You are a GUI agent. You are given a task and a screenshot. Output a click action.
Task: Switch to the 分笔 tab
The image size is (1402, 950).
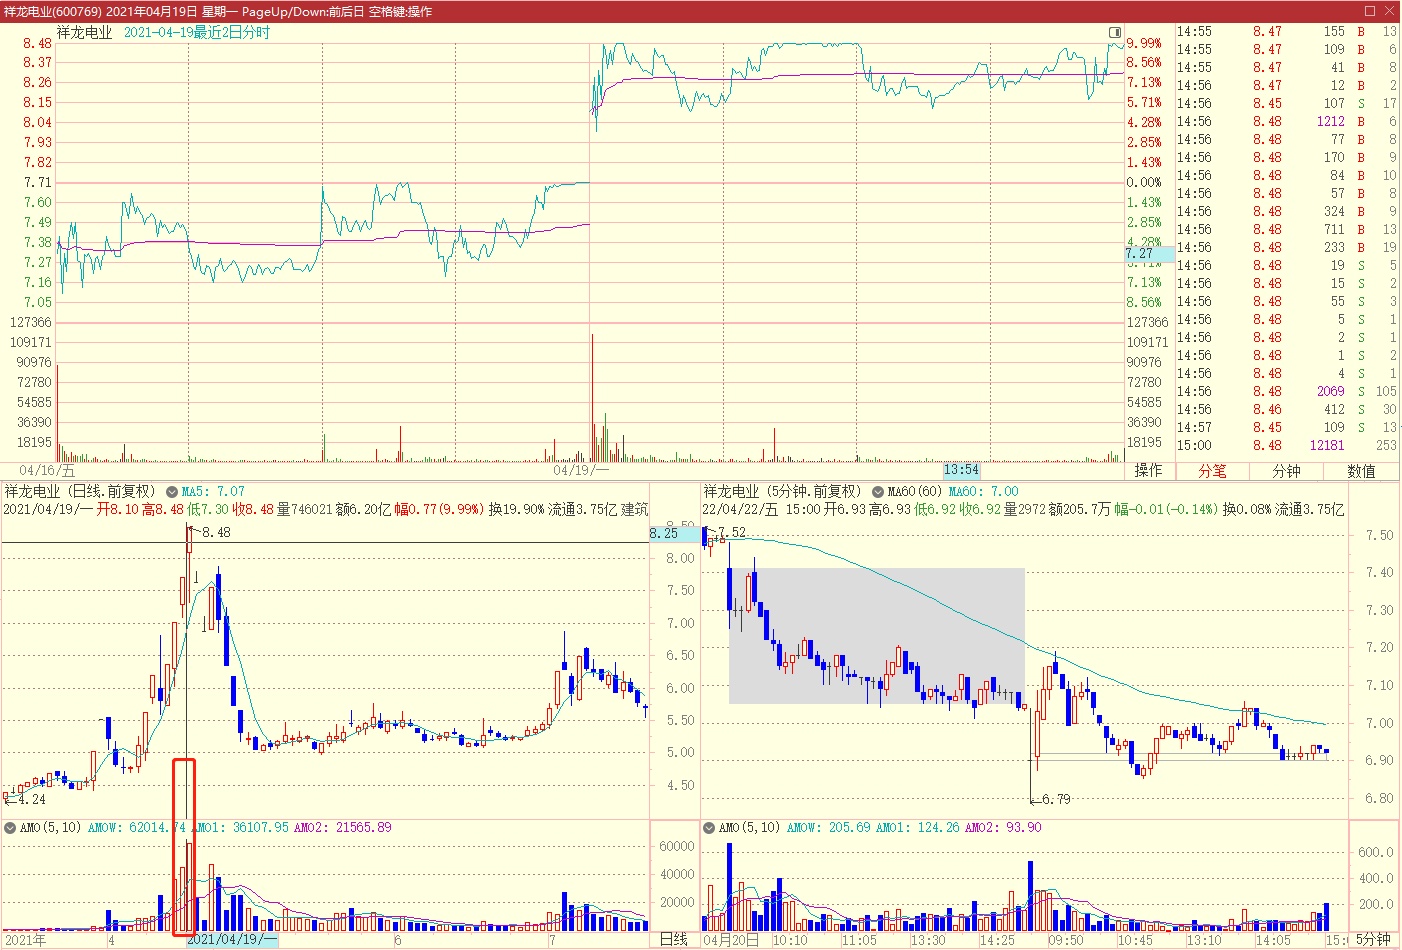[1212, 470]
